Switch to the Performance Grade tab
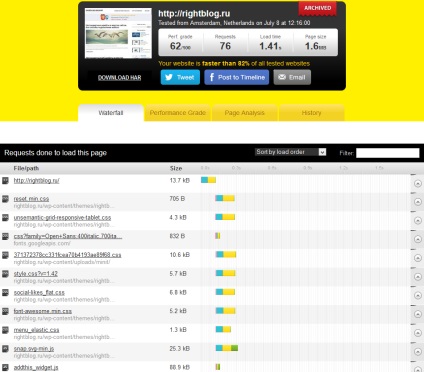This screenshot has height=372, width=424. pyautogui.click(x=178, y=113)
